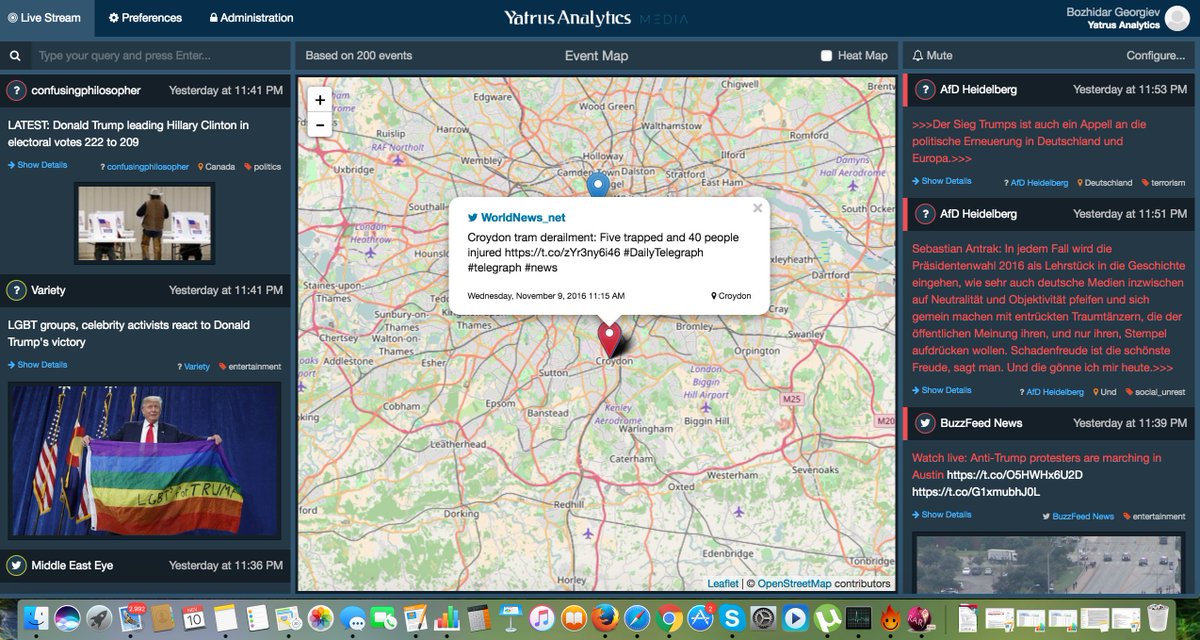
Task: Click confusingphilosopher's question-mark avatar icon
Action: click(16, 91)
